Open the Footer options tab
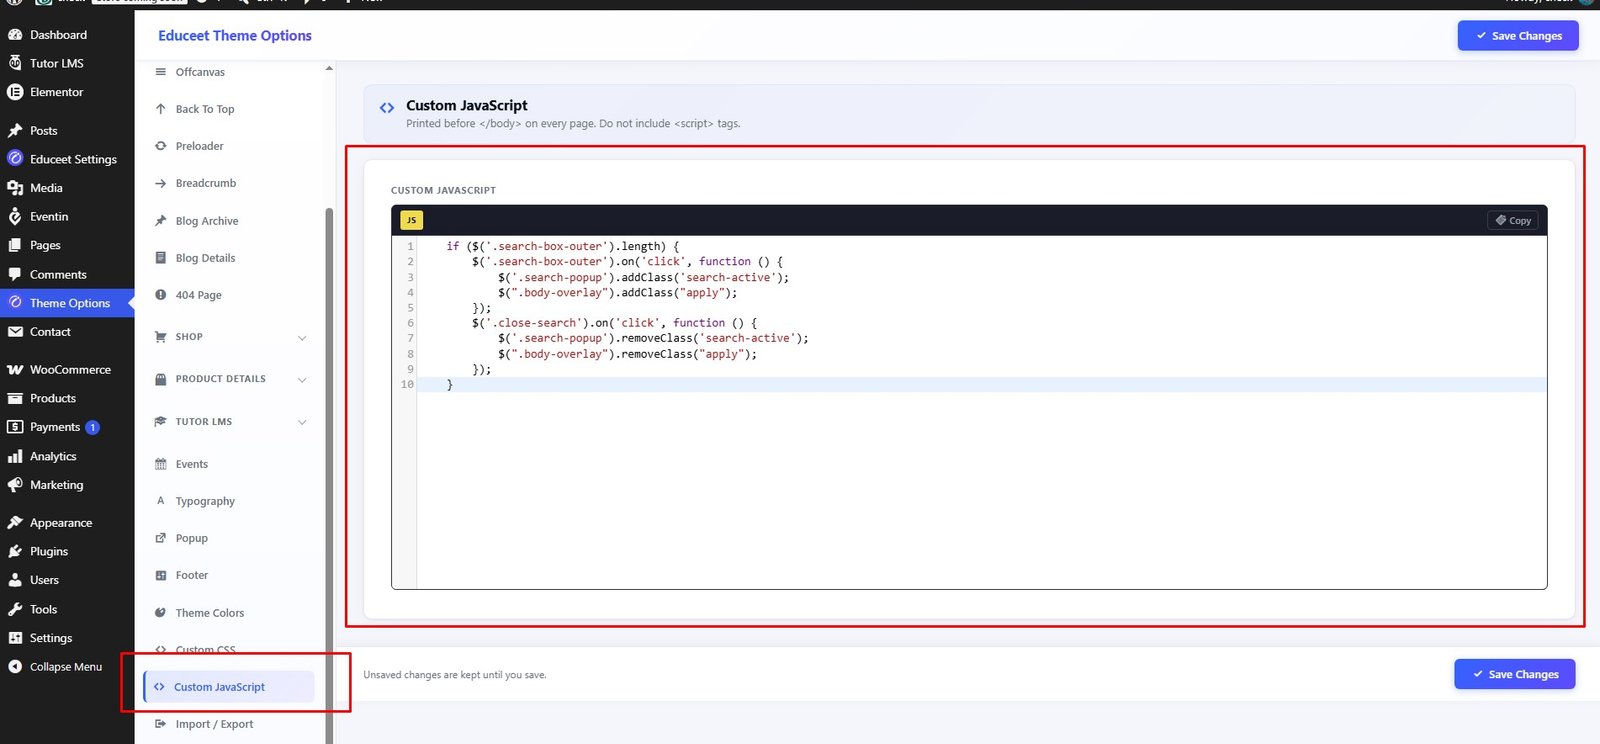 (x=230, y=575)
